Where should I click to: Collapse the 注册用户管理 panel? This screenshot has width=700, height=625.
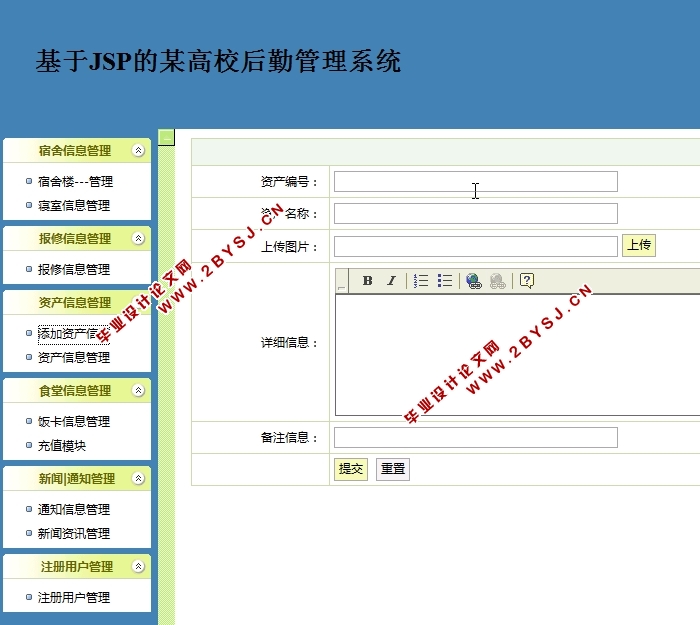[138, 567]
